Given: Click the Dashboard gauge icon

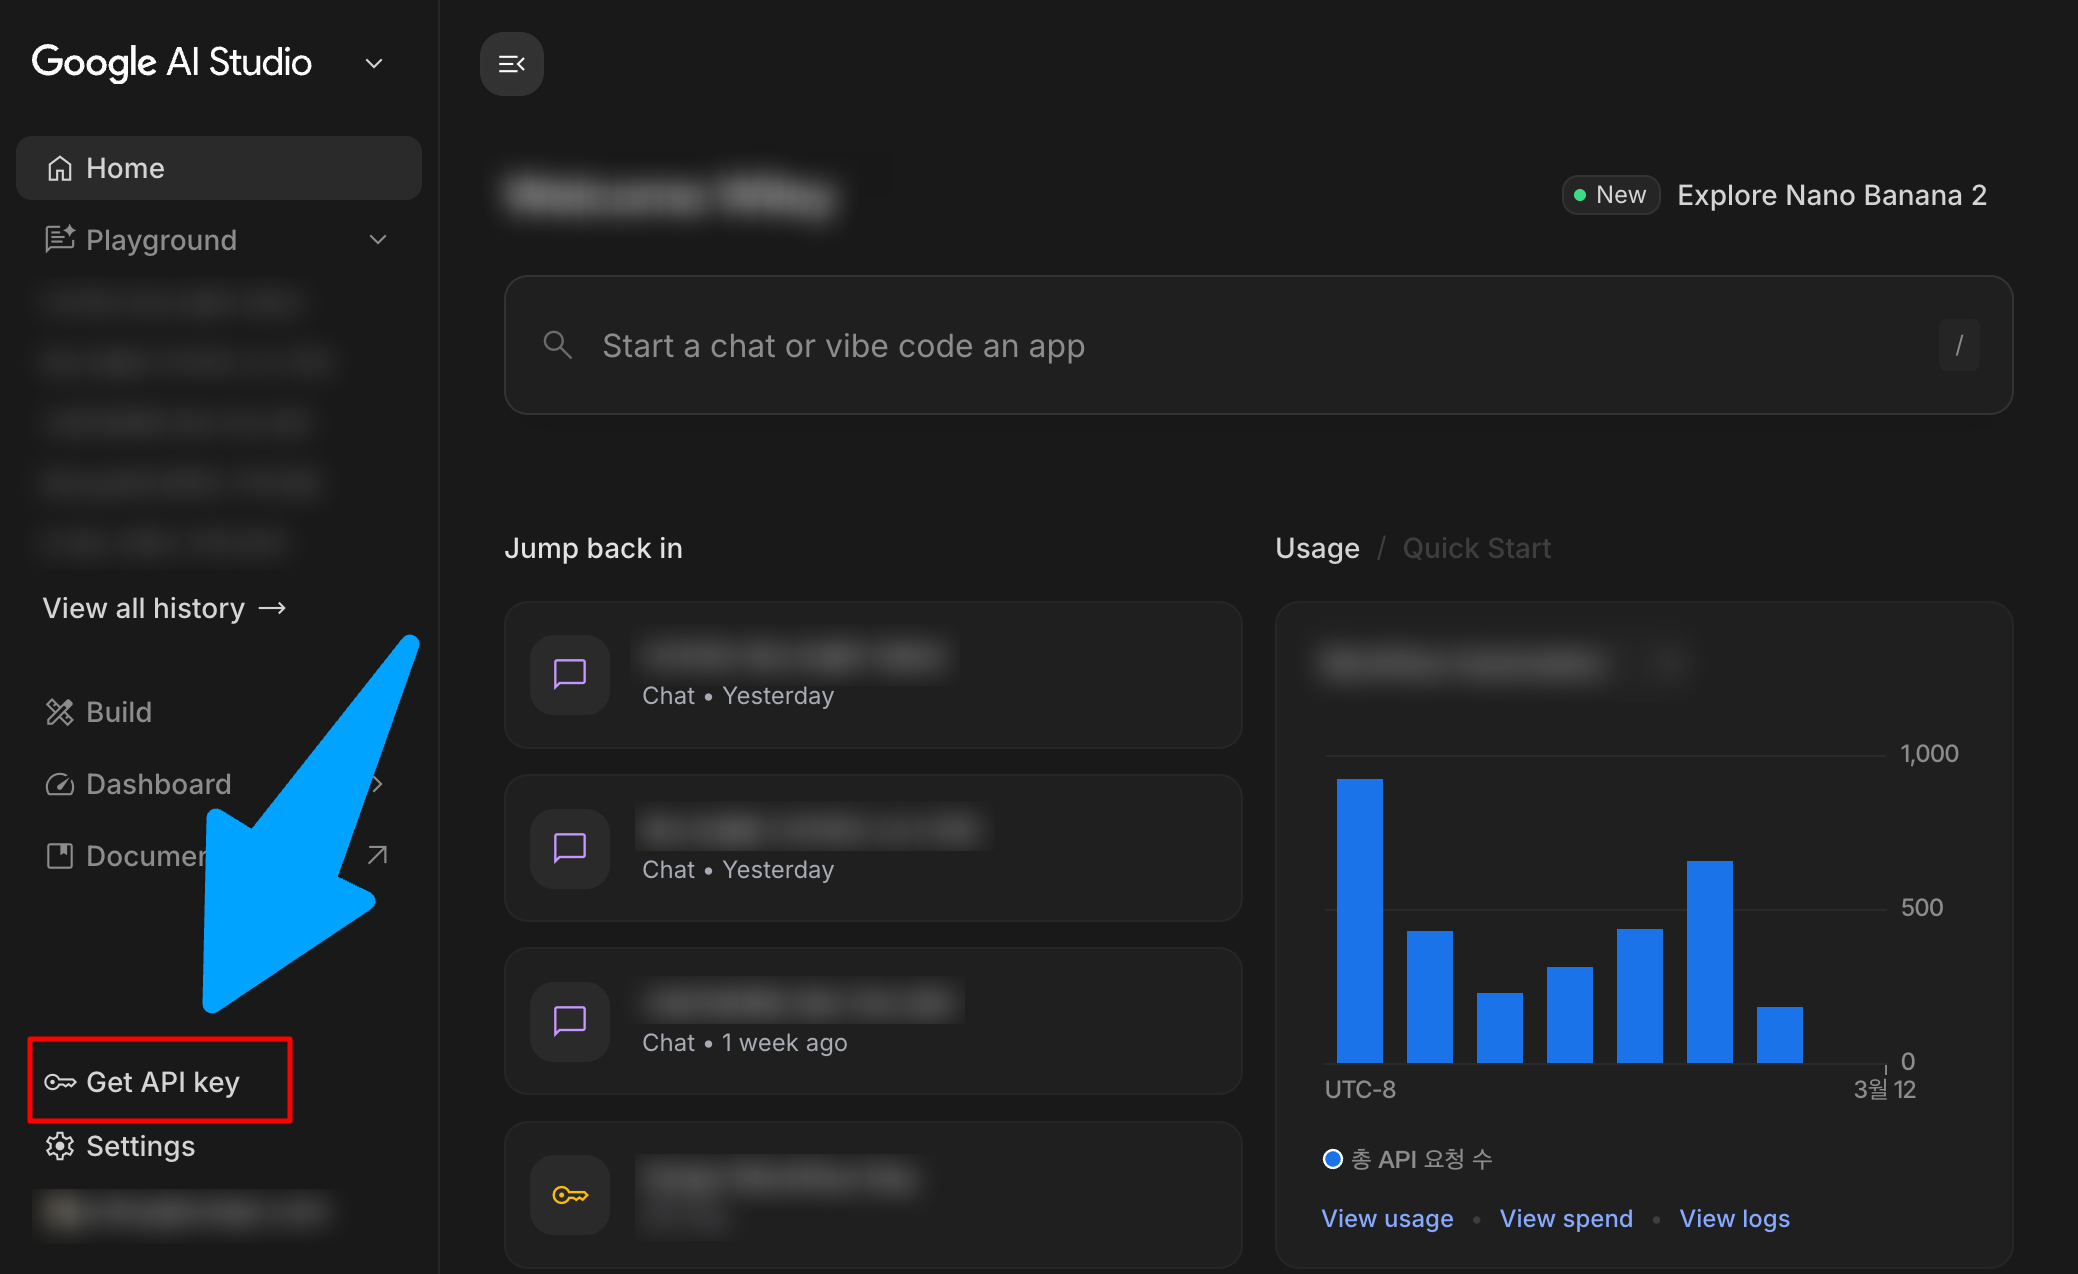Looking at the screenshot, I should [60, 784].
